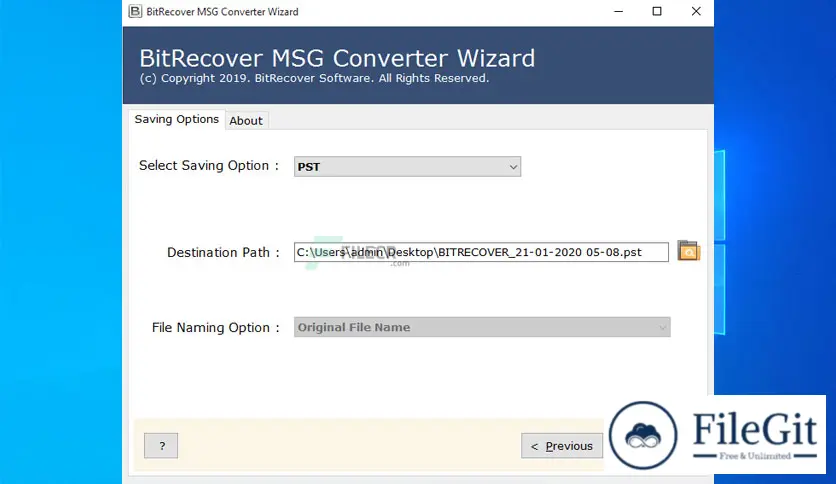The width and height of the screenshot is (836, 484).
Task: Click the 'Select Saving Option :' label
Action: click(x=209, y=166)
